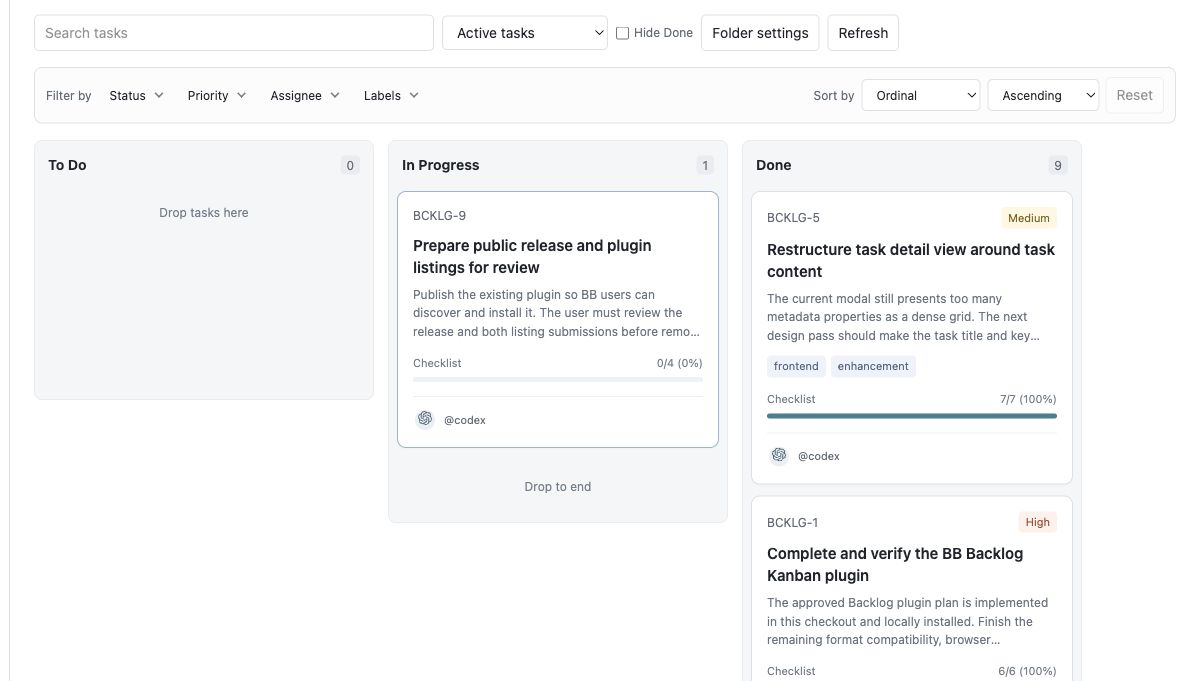This screenshot has width=1200, height=681.
Task: Expand the Labels filter dropdown
Action: tap(391, 95)
